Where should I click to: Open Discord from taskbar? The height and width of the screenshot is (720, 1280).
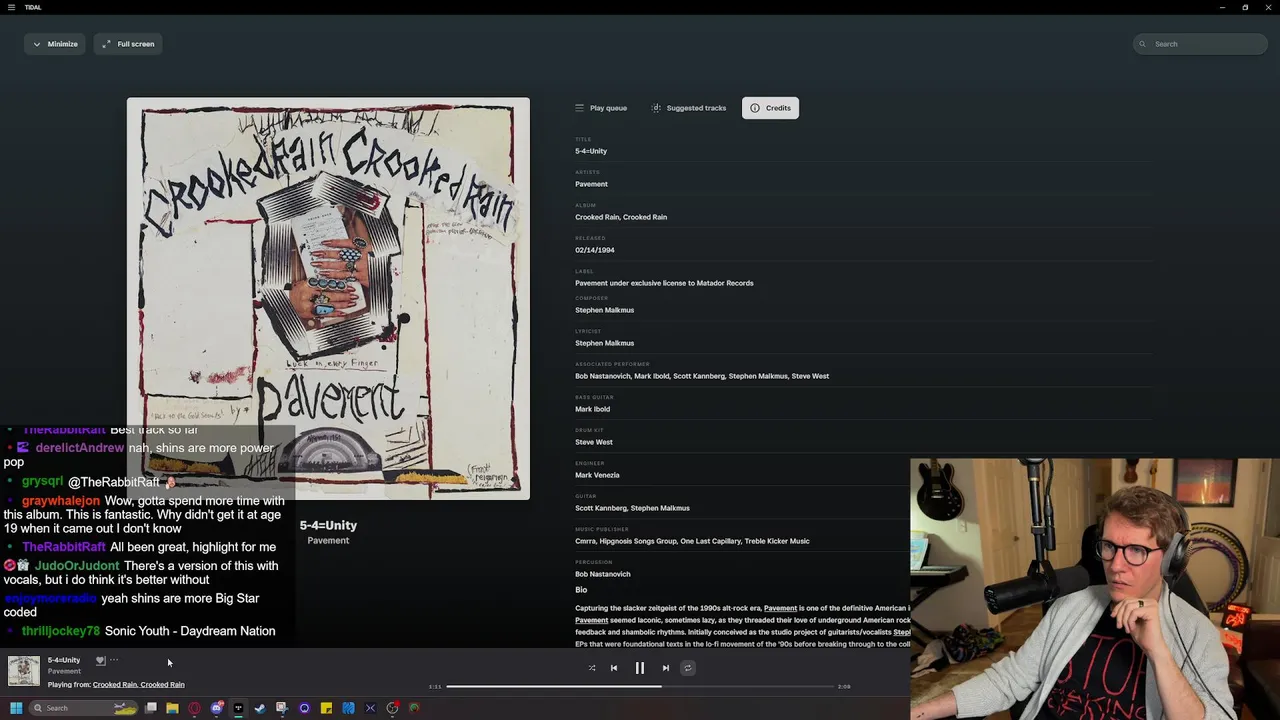[x=216, y=708]
